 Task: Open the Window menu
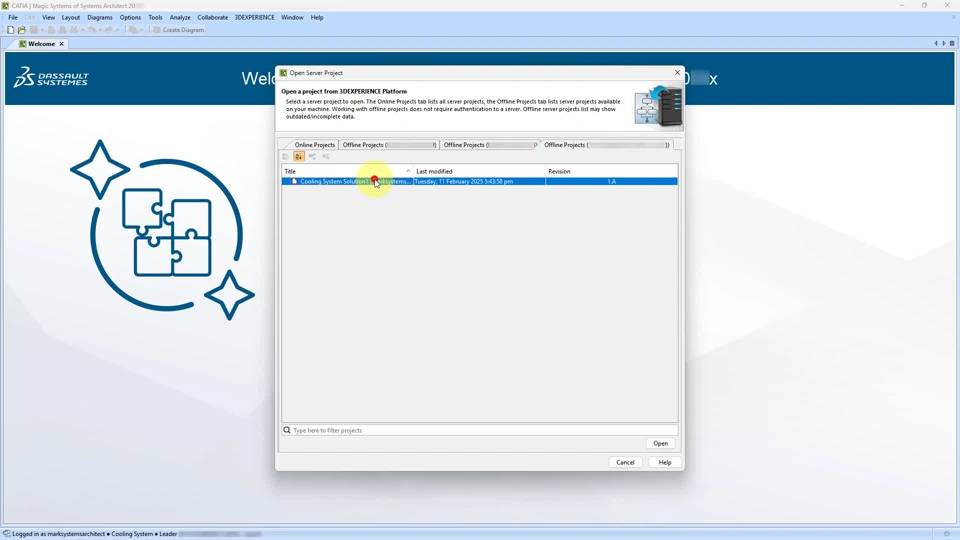(292, 17)
